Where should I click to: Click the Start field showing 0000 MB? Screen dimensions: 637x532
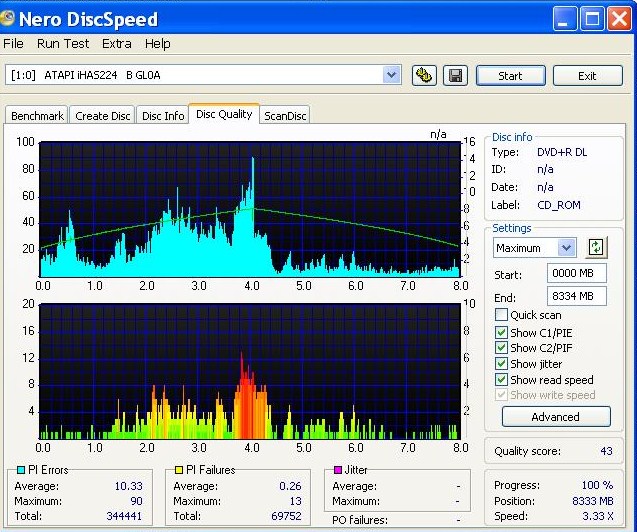tap(577, 274)
